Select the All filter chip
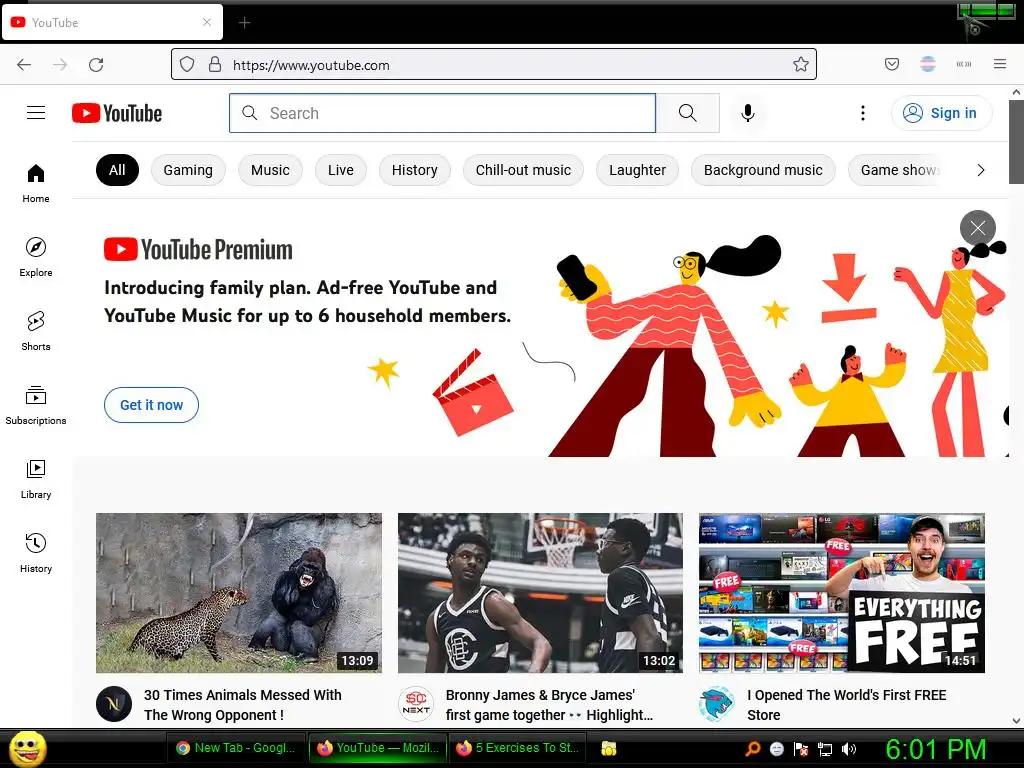Screen dimensions: 1024x768 (117, 170)
